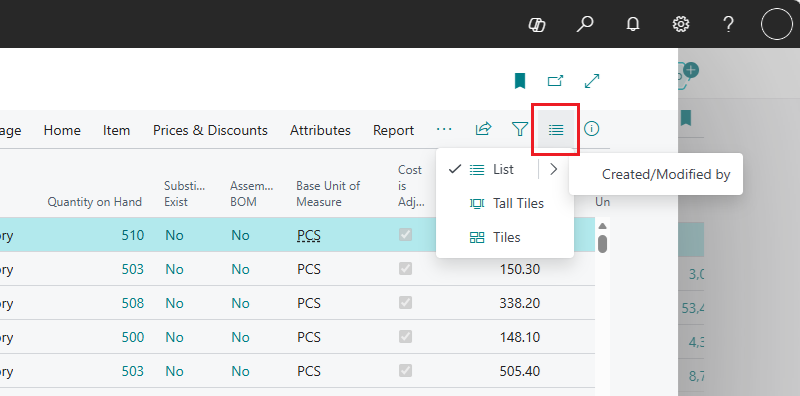Show the FactBox info pane
Viewport: 800px width, 396px height.
coord(591,129)
